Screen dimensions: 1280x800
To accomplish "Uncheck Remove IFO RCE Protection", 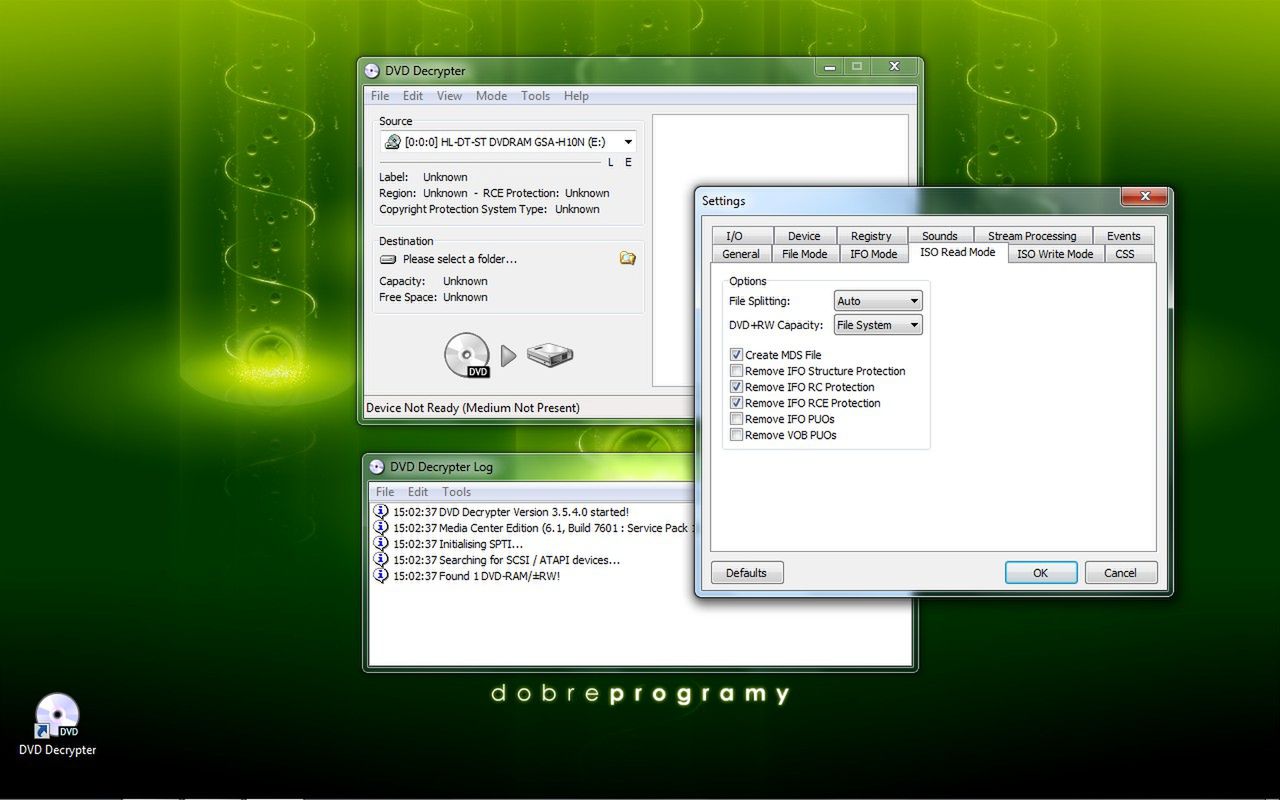I will point(737,403).
